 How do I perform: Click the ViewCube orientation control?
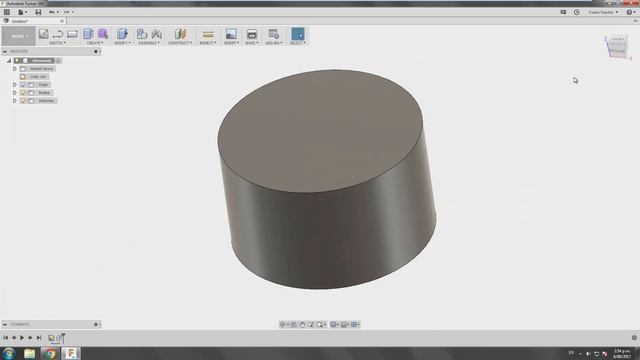[x=617, y=47]
